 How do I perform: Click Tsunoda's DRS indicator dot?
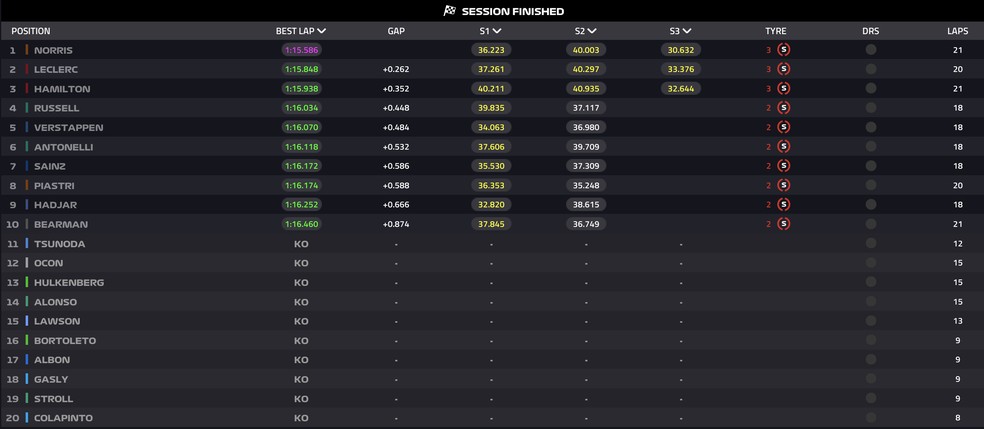pyautogui.click(x=871, y=243)
